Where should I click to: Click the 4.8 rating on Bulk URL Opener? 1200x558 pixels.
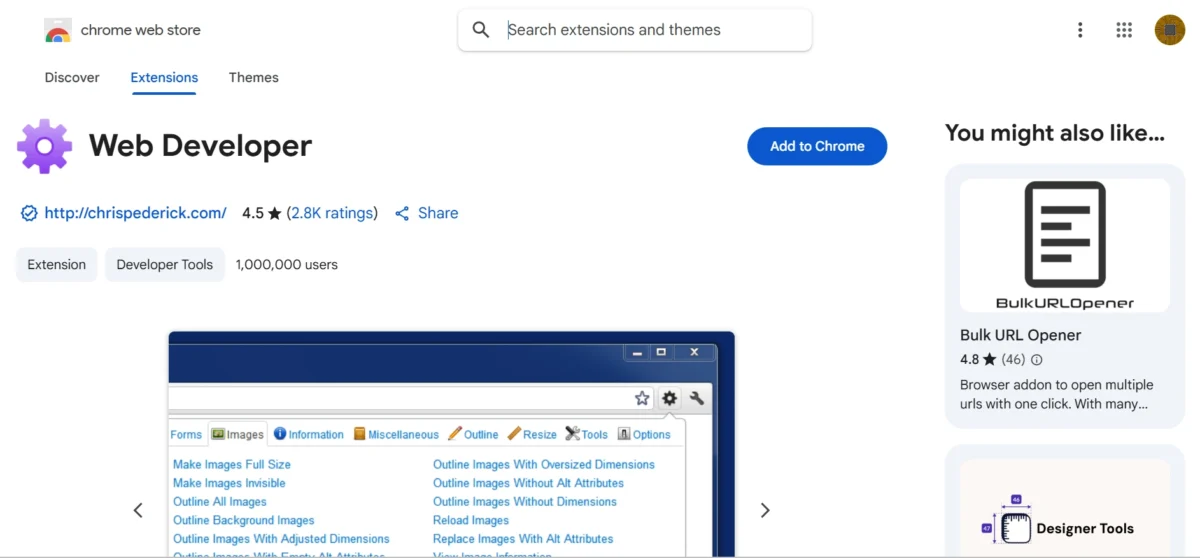point(970,360)
